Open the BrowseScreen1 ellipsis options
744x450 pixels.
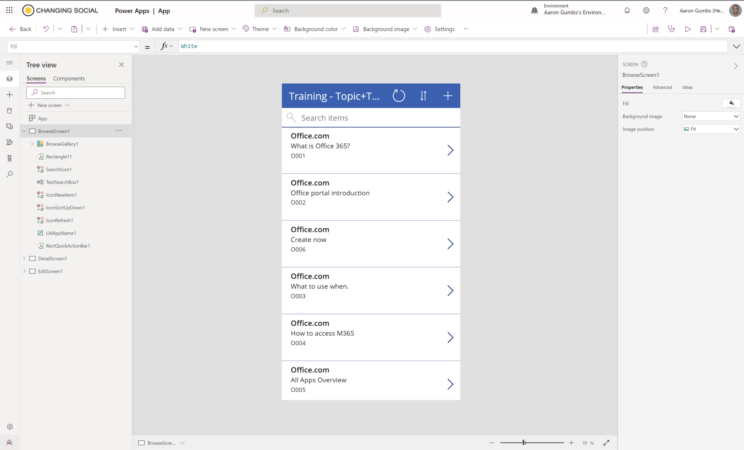tap(119, 131)
